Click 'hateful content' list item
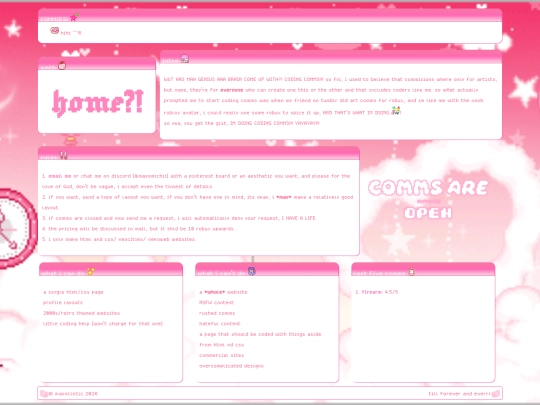The image size is (540, 405). point(220,324)
